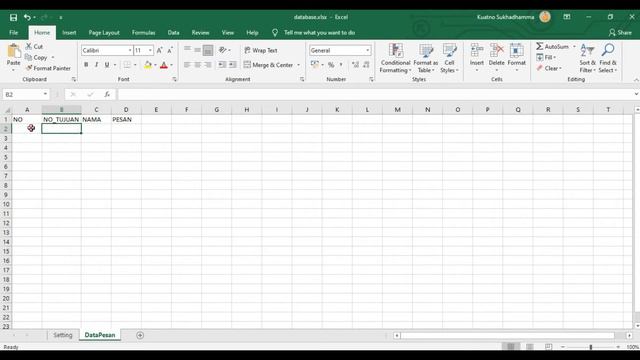Decrease the cell indent
This screenshot has width=640, height=360.
(x=222, y=64)
